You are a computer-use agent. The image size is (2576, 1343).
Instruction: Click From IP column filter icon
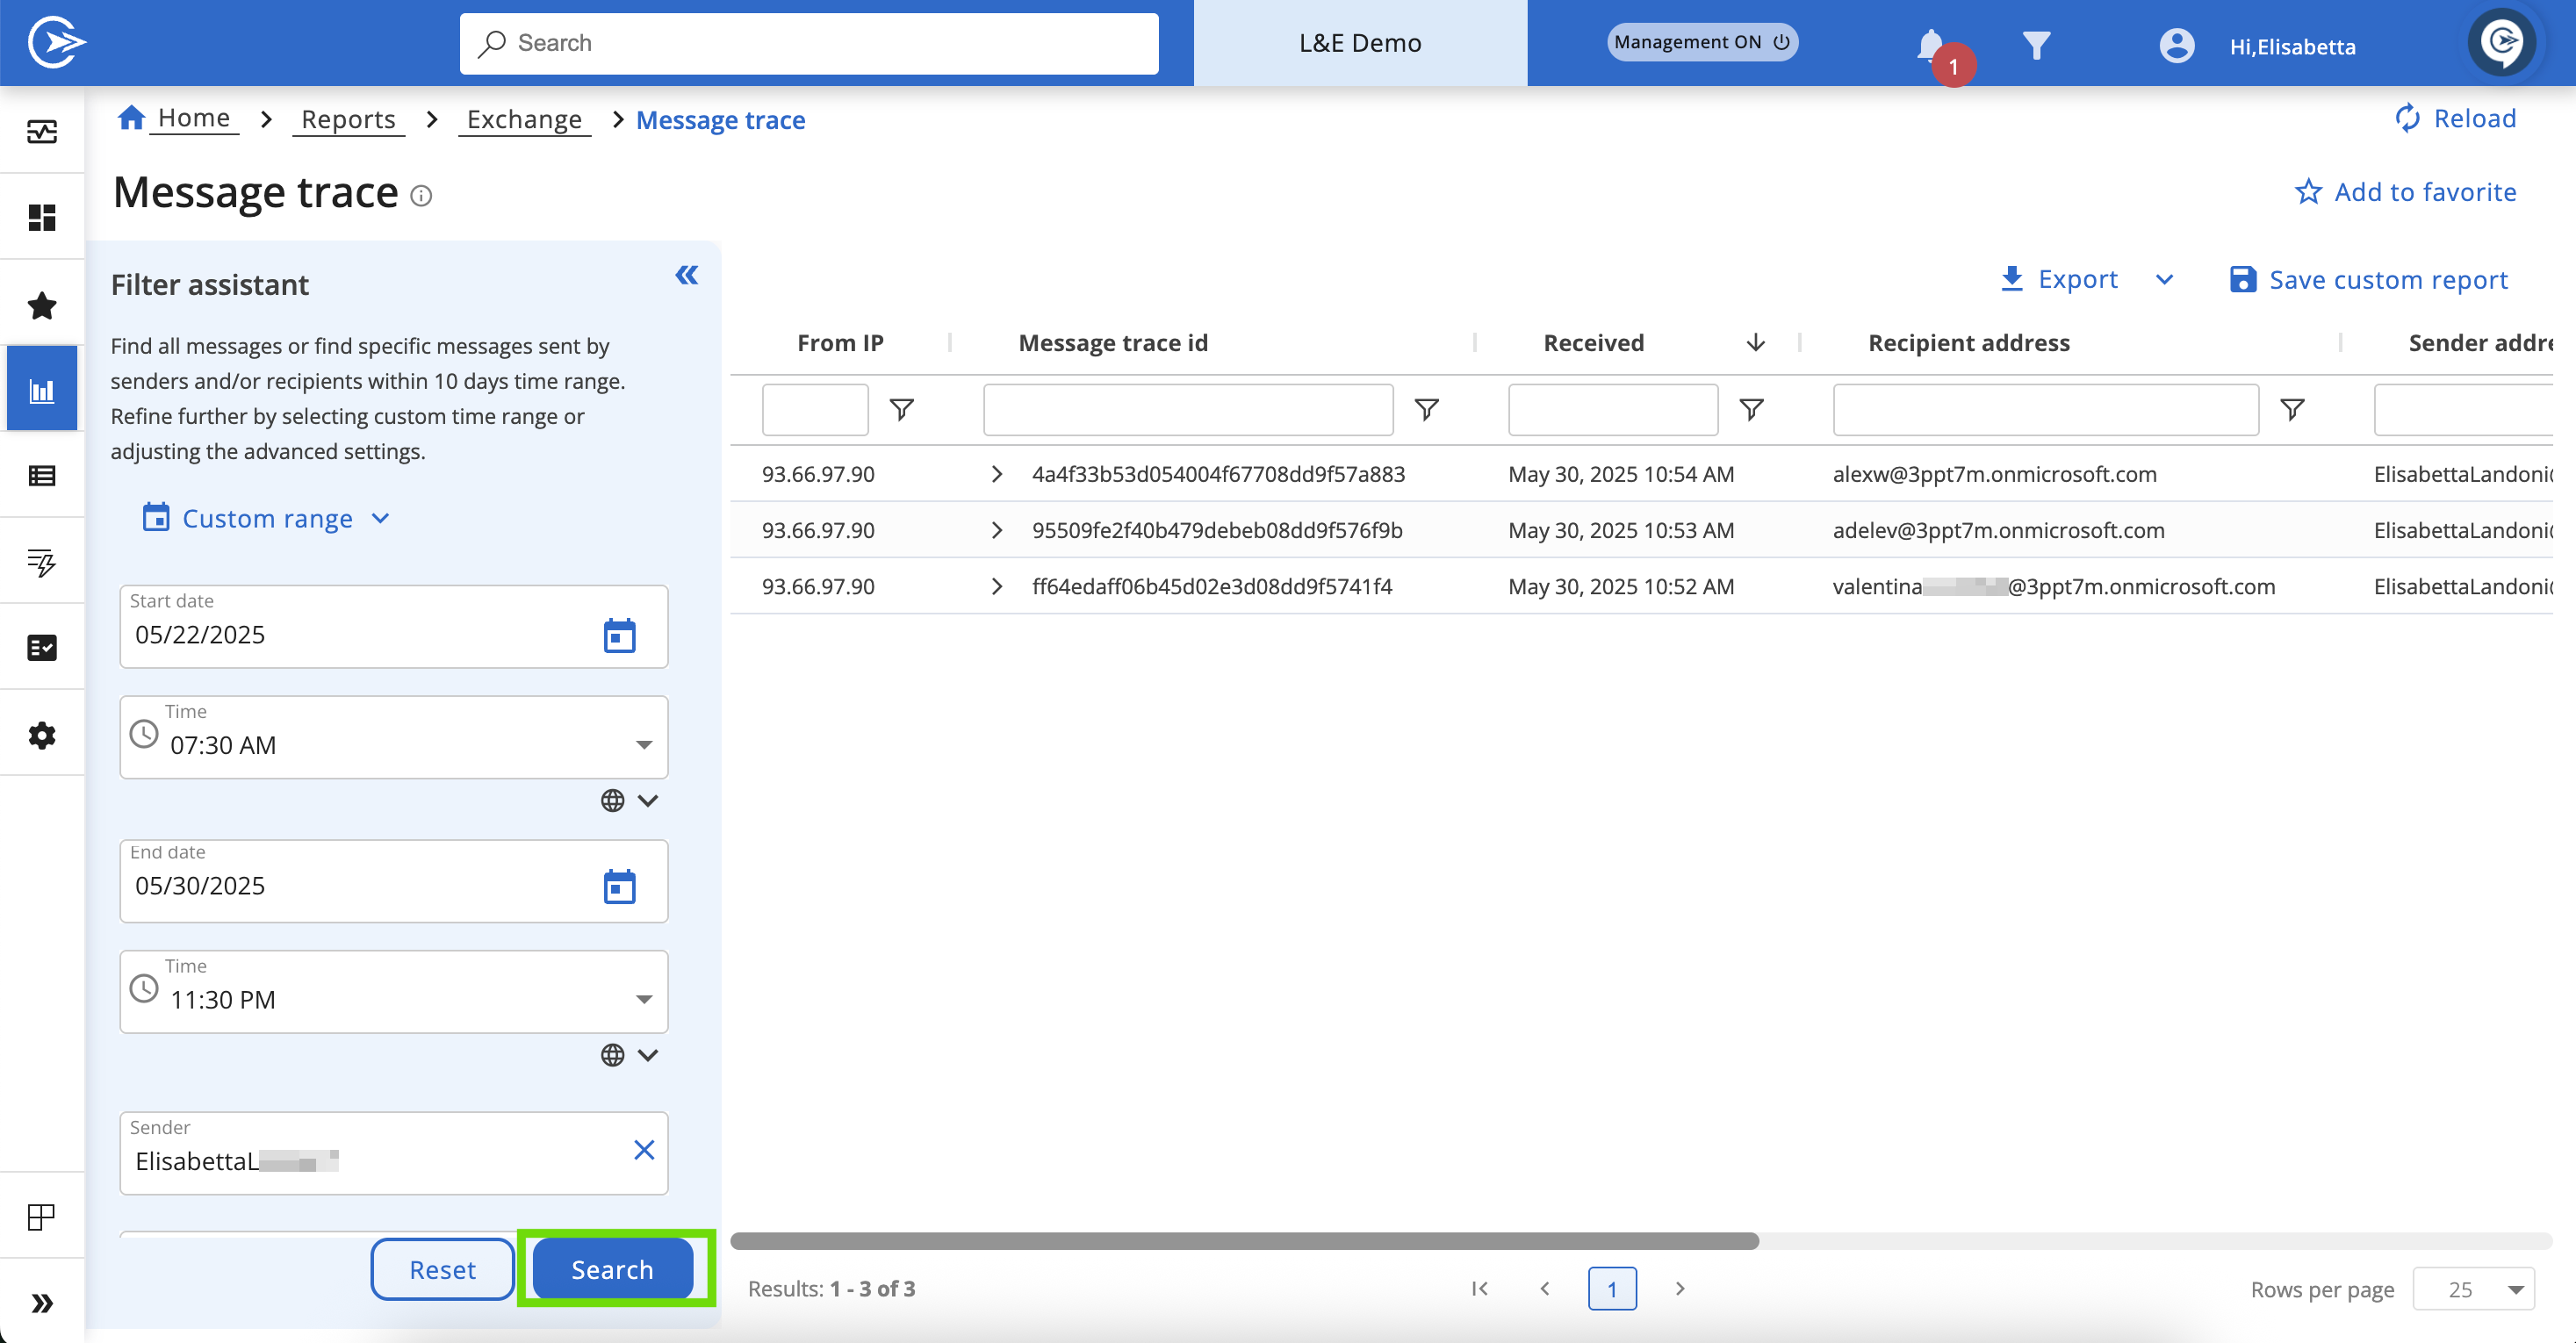tap(901, 409)
